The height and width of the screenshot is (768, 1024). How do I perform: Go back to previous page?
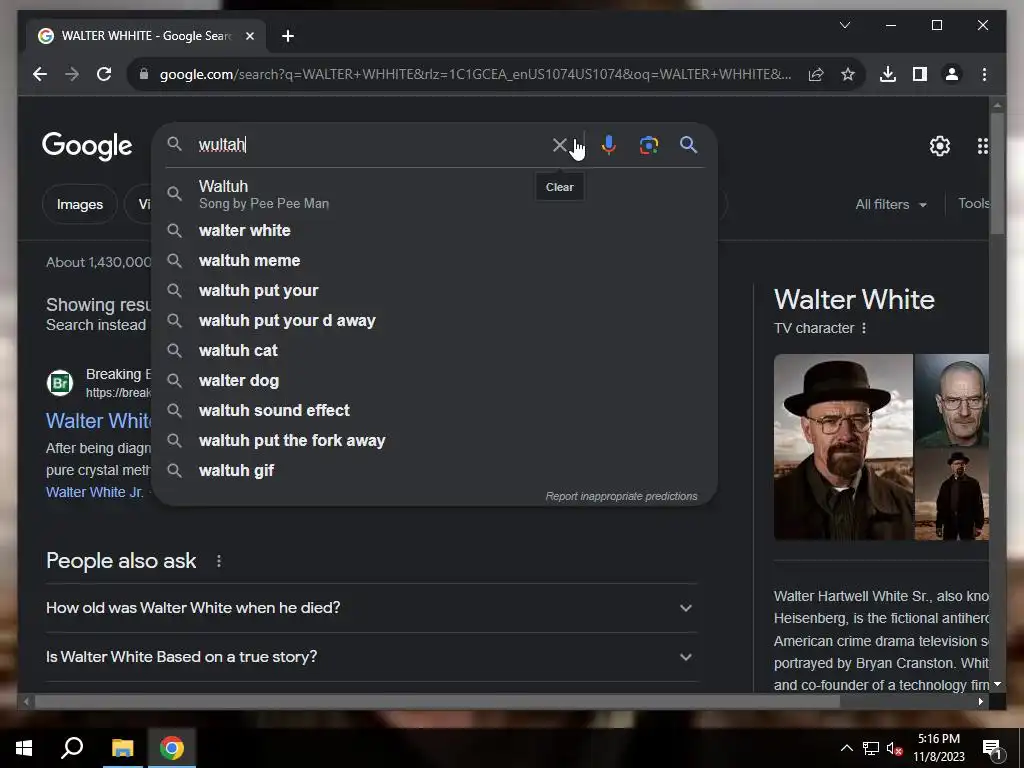click(x=40, y=74)
